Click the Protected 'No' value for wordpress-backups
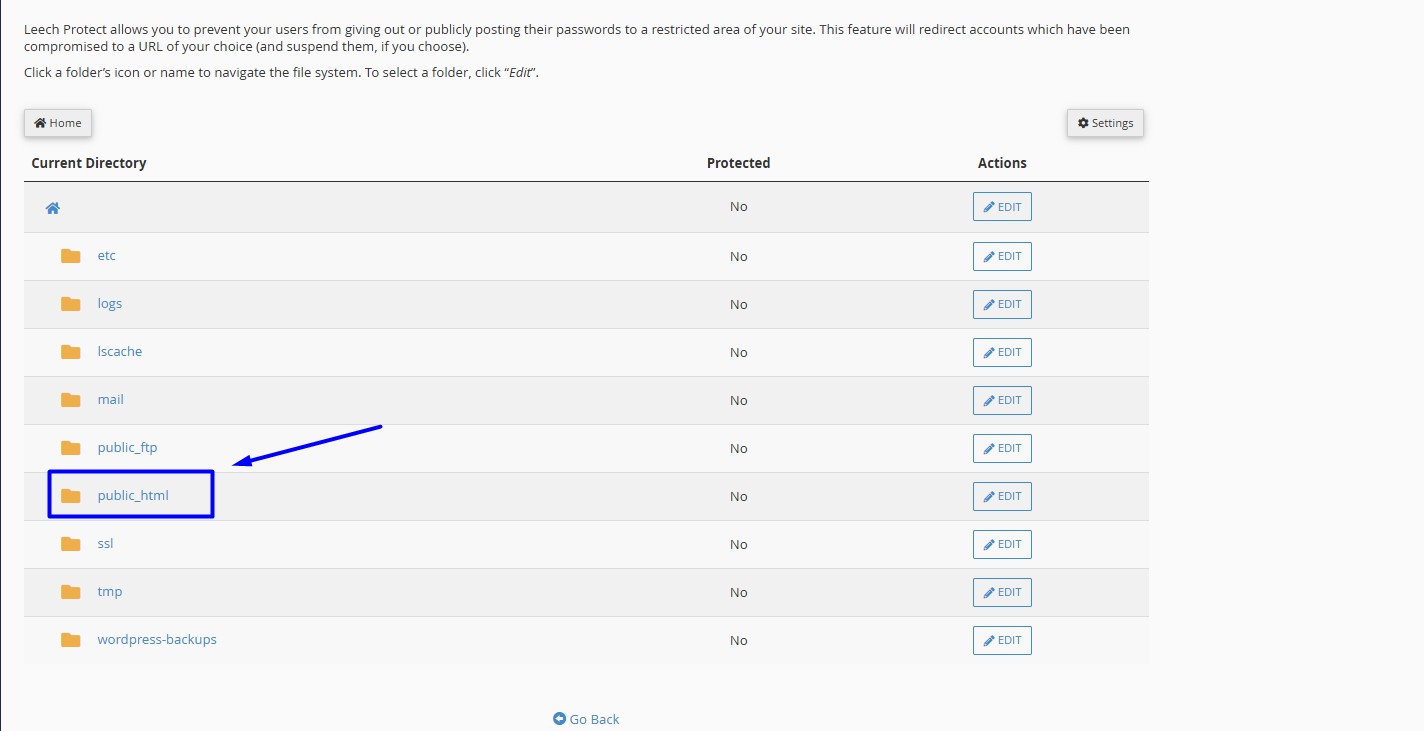 (x=738, y=640)
